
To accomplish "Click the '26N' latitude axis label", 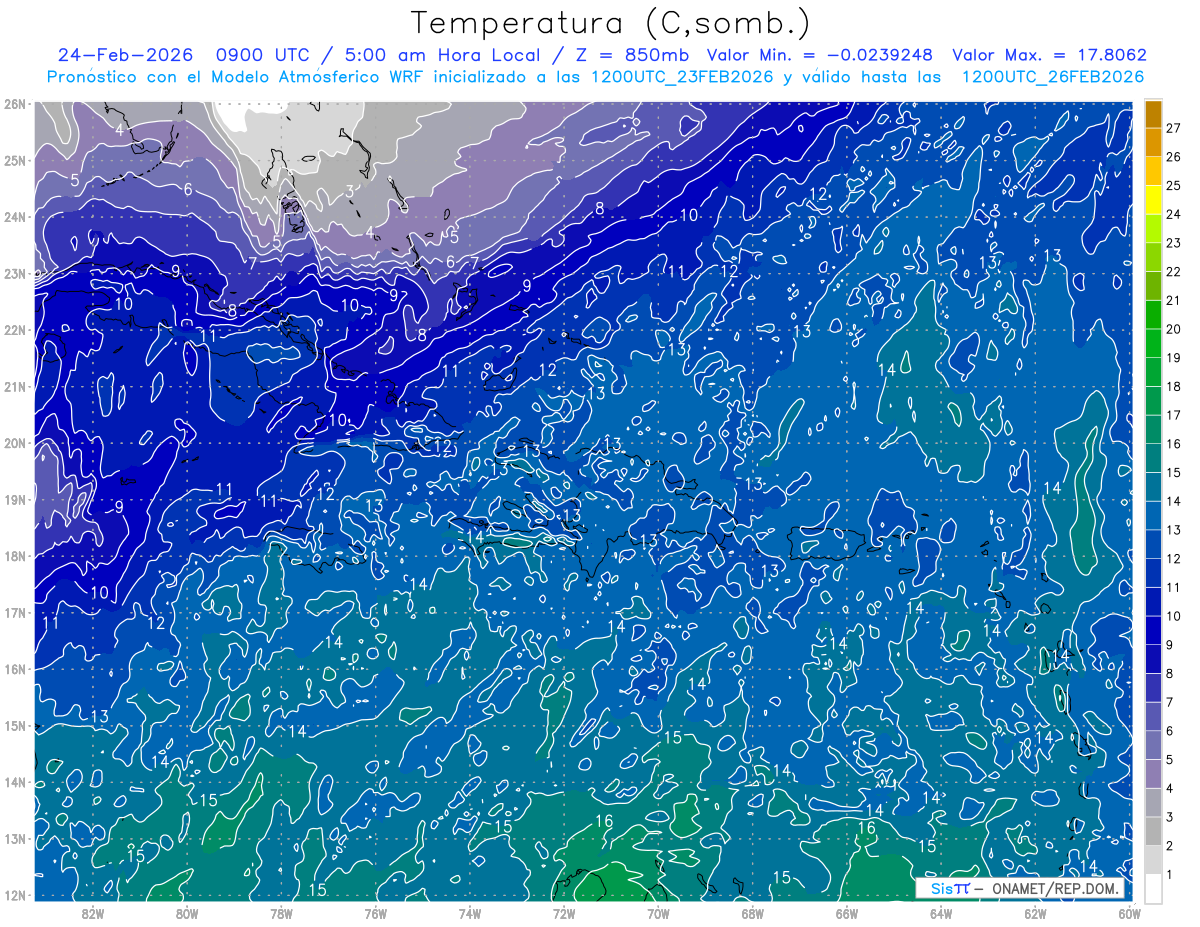I will (16, 104).
